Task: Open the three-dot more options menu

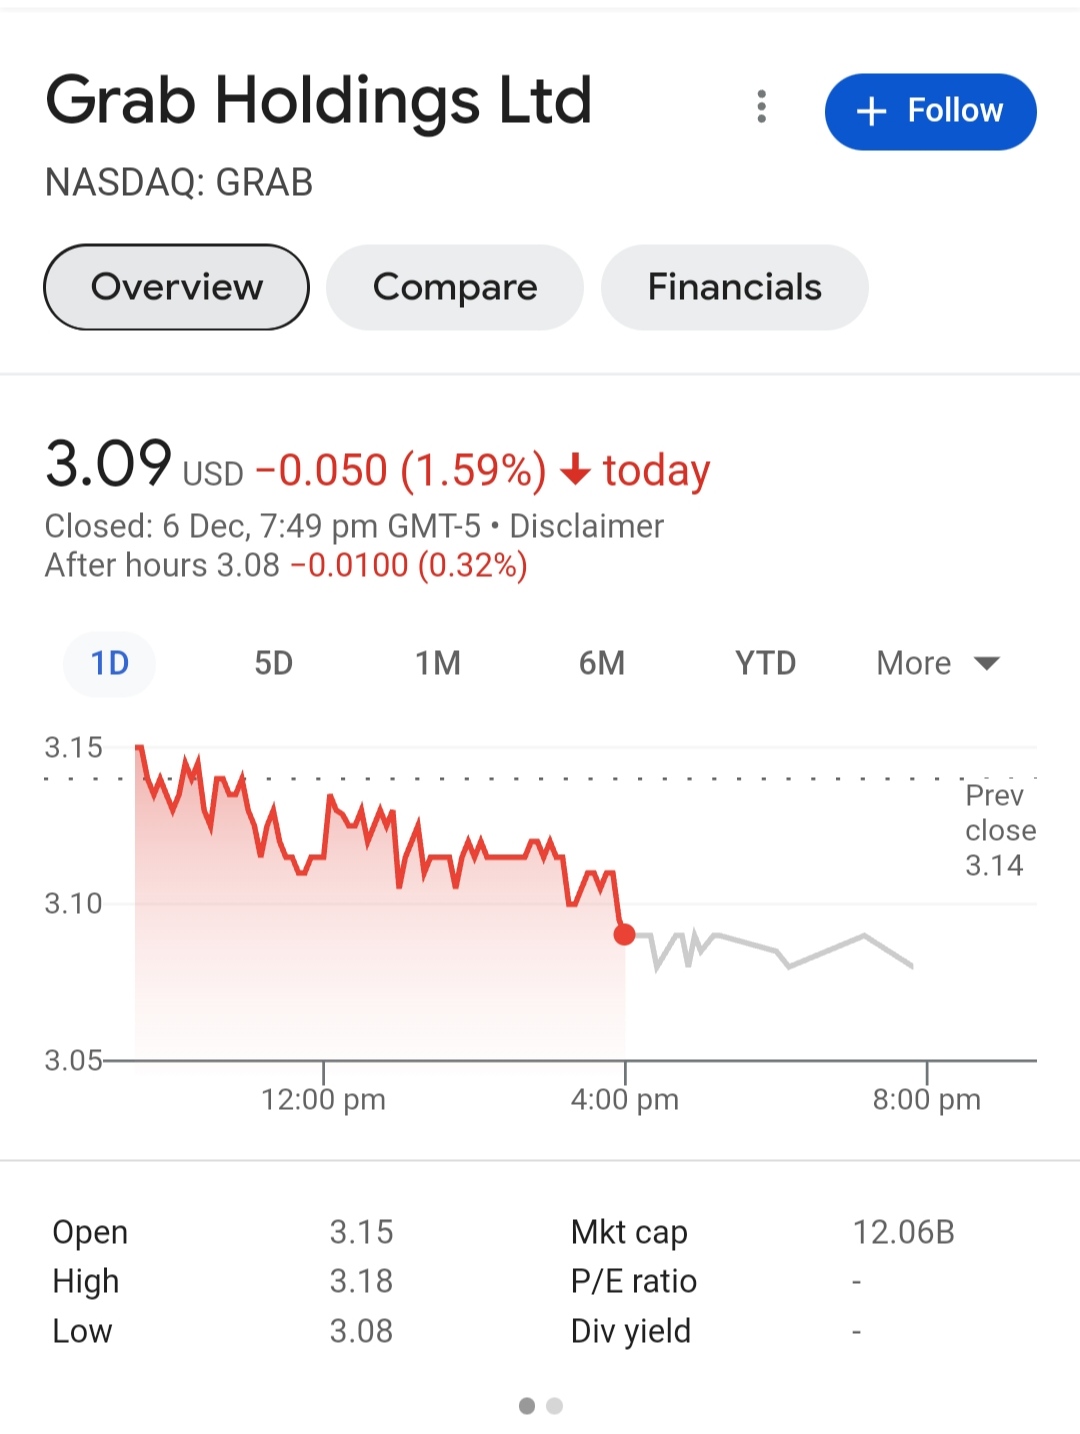Action: pos(762,107)
